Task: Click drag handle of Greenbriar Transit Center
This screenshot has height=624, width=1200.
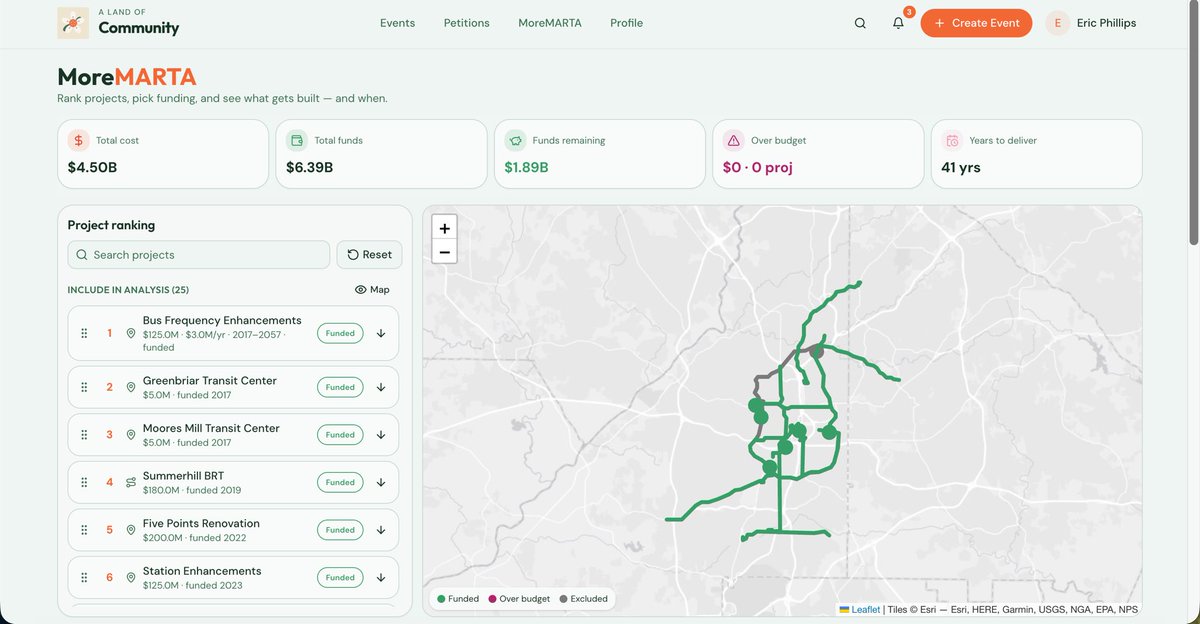Action: (85, 387)
